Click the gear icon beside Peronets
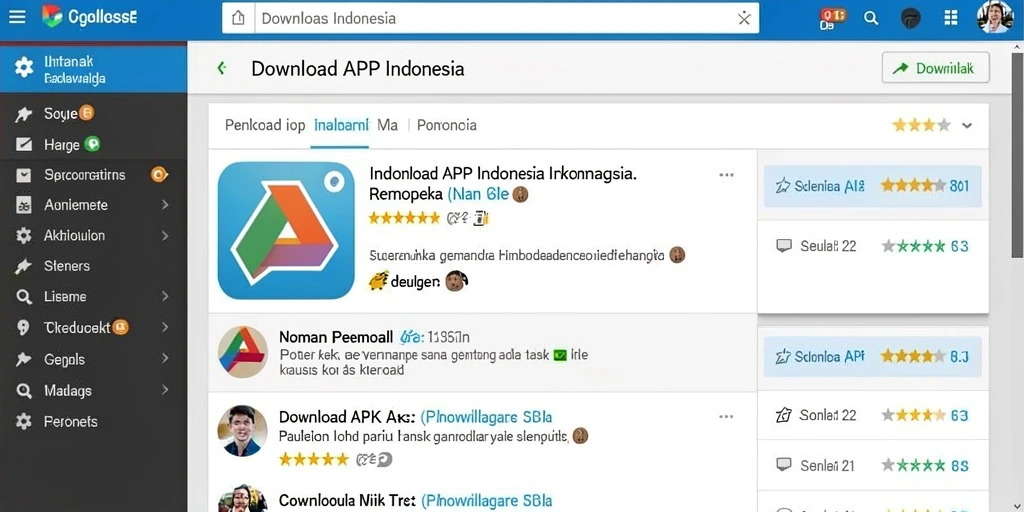Viewport: 1024px width, 512px height. pyautogui.click(x=24, y=421)
